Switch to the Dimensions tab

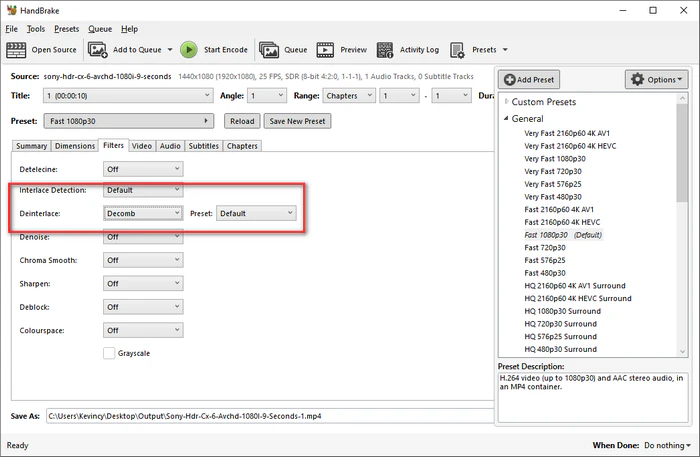coord(75,146)
